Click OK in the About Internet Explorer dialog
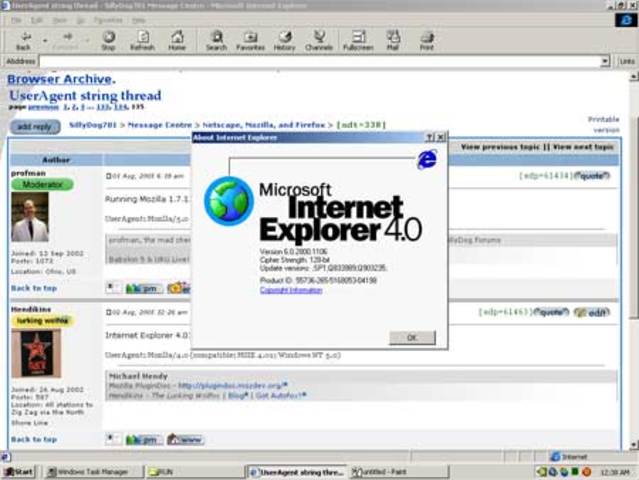 [412, 337]
